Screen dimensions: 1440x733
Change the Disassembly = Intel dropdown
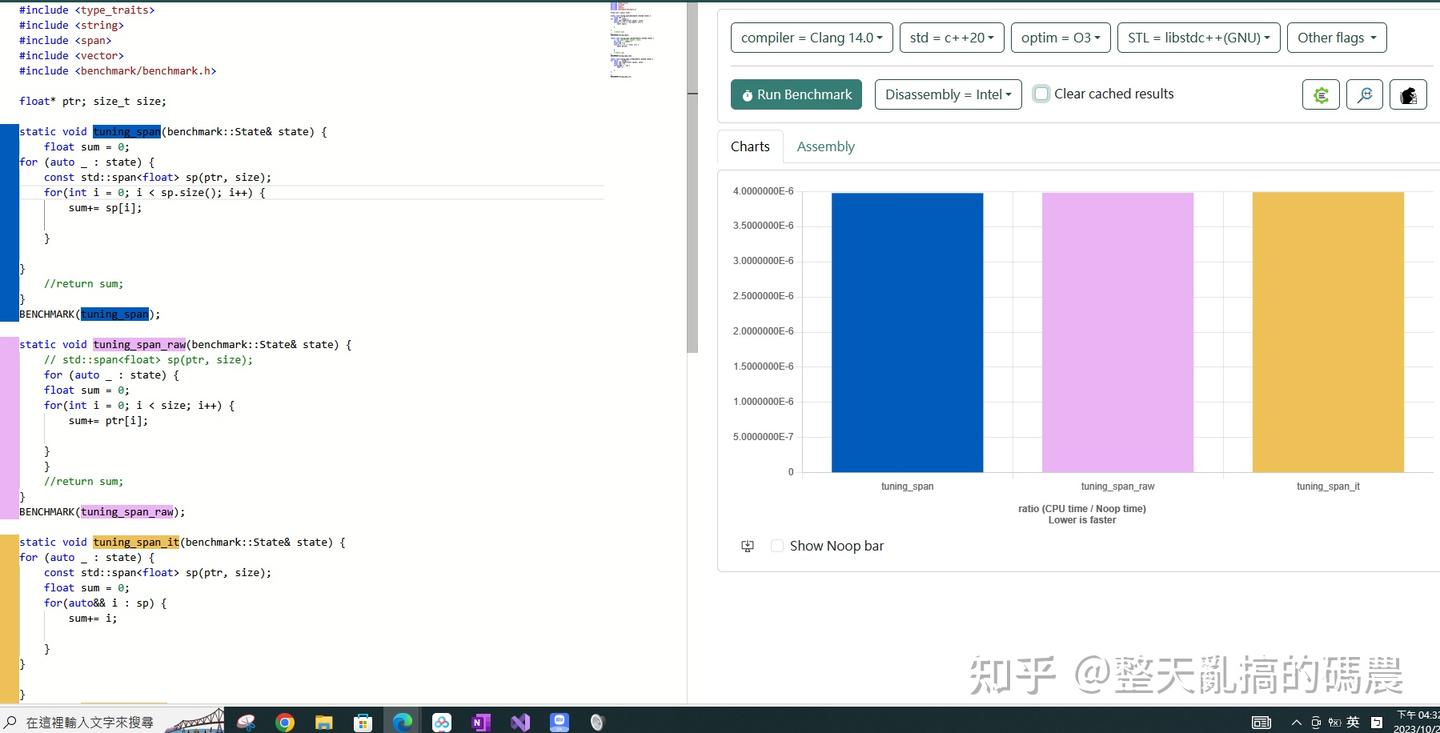pyautogui.click(x=948, y=95)
